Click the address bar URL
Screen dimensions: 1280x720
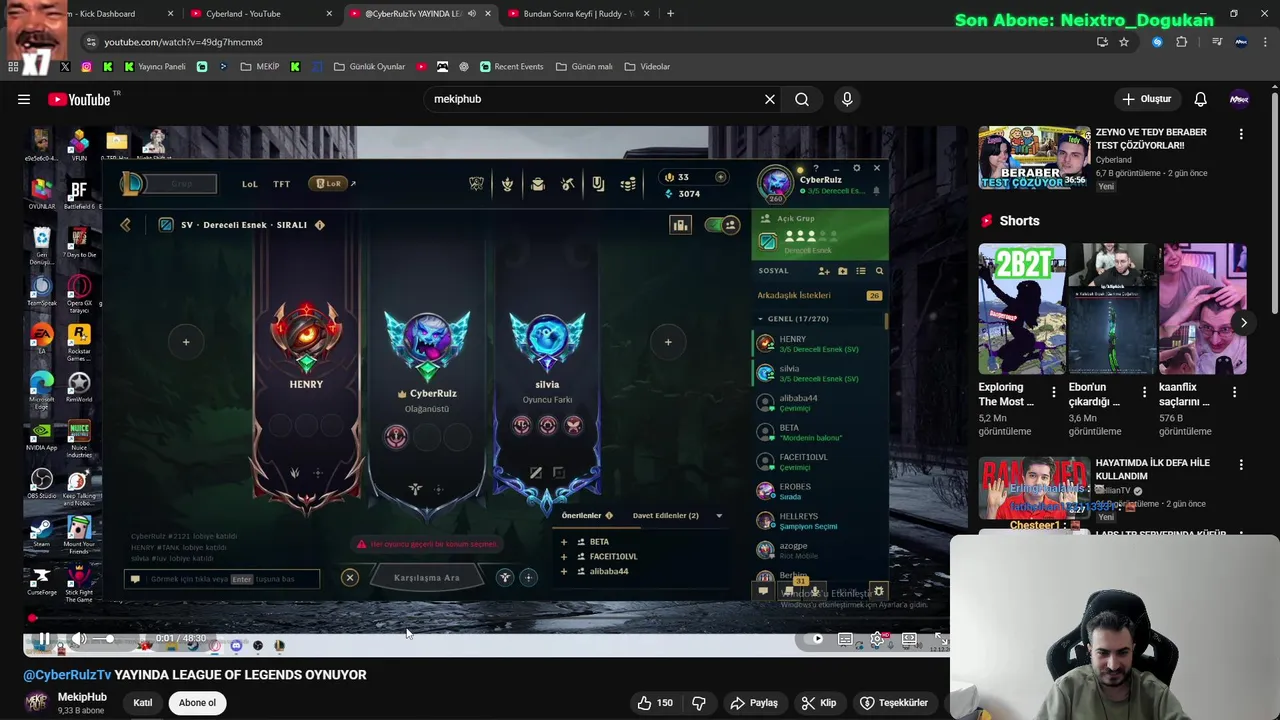point(183,42)
